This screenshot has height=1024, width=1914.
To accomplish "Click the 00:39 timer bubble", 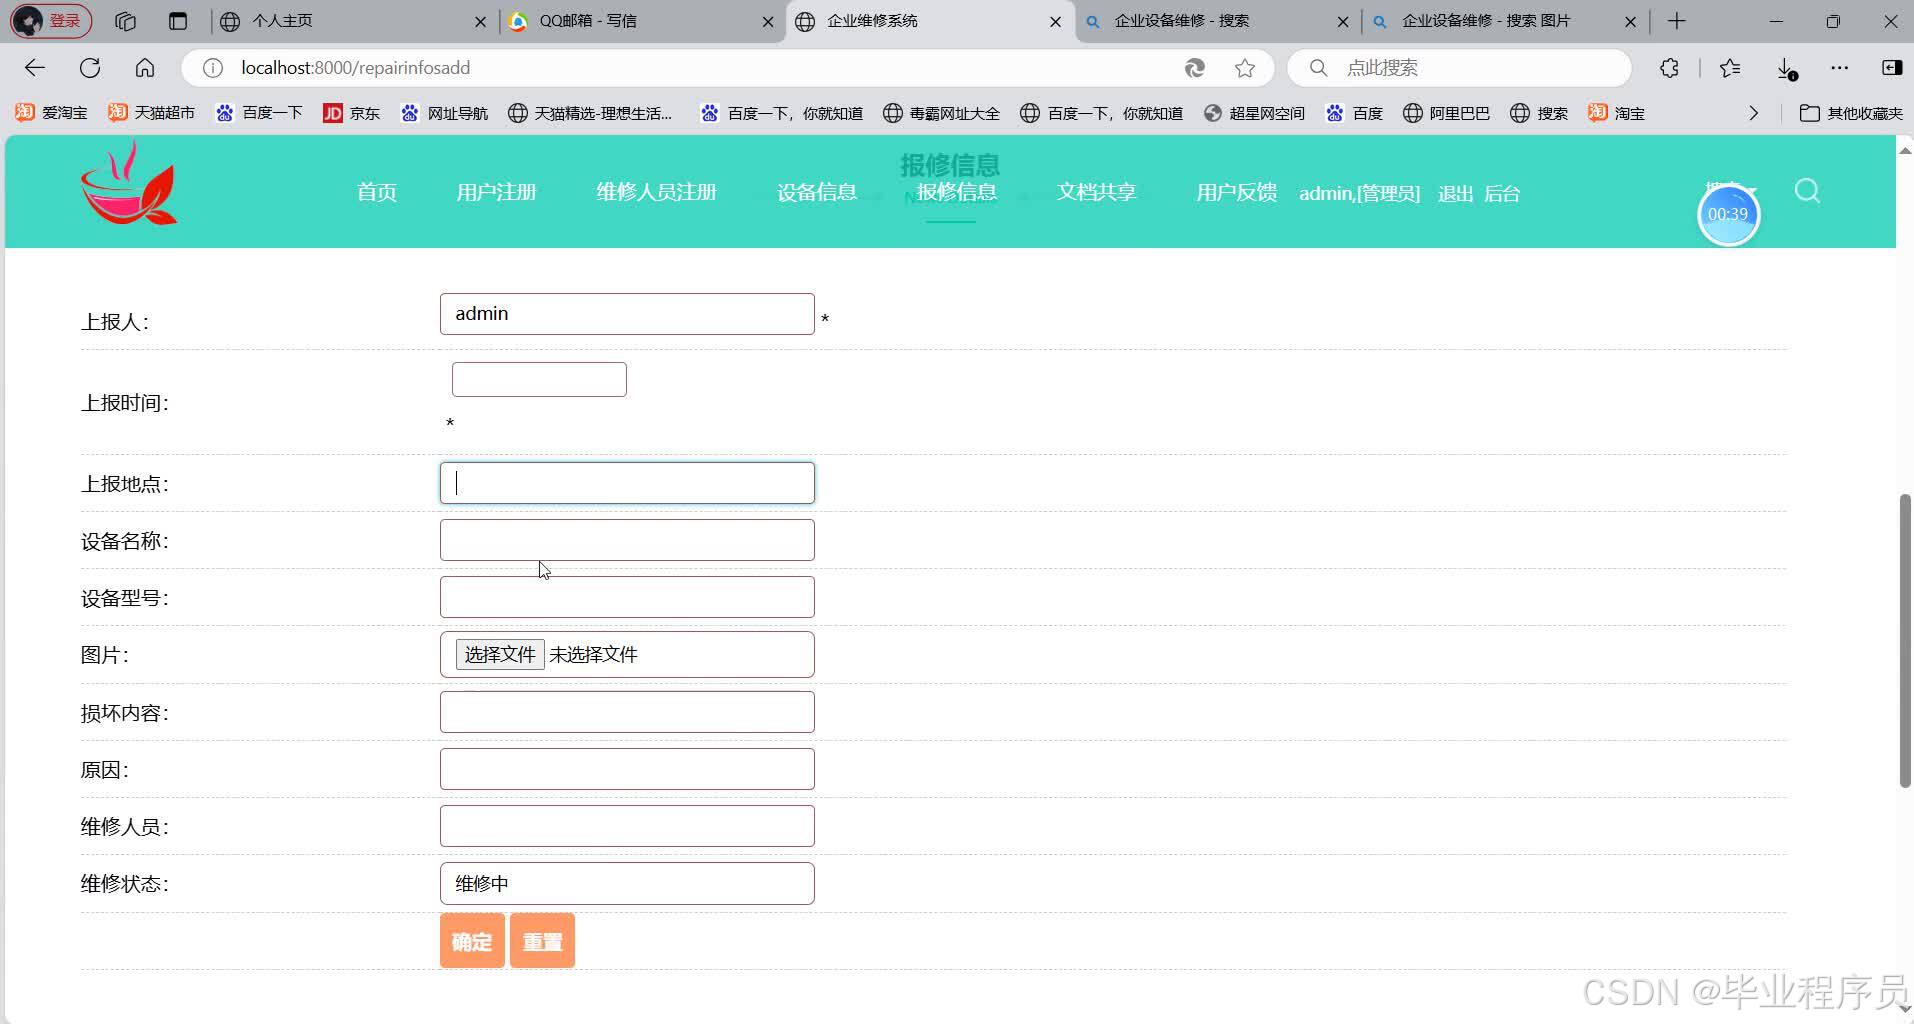I will click(x=1728, y=214).
